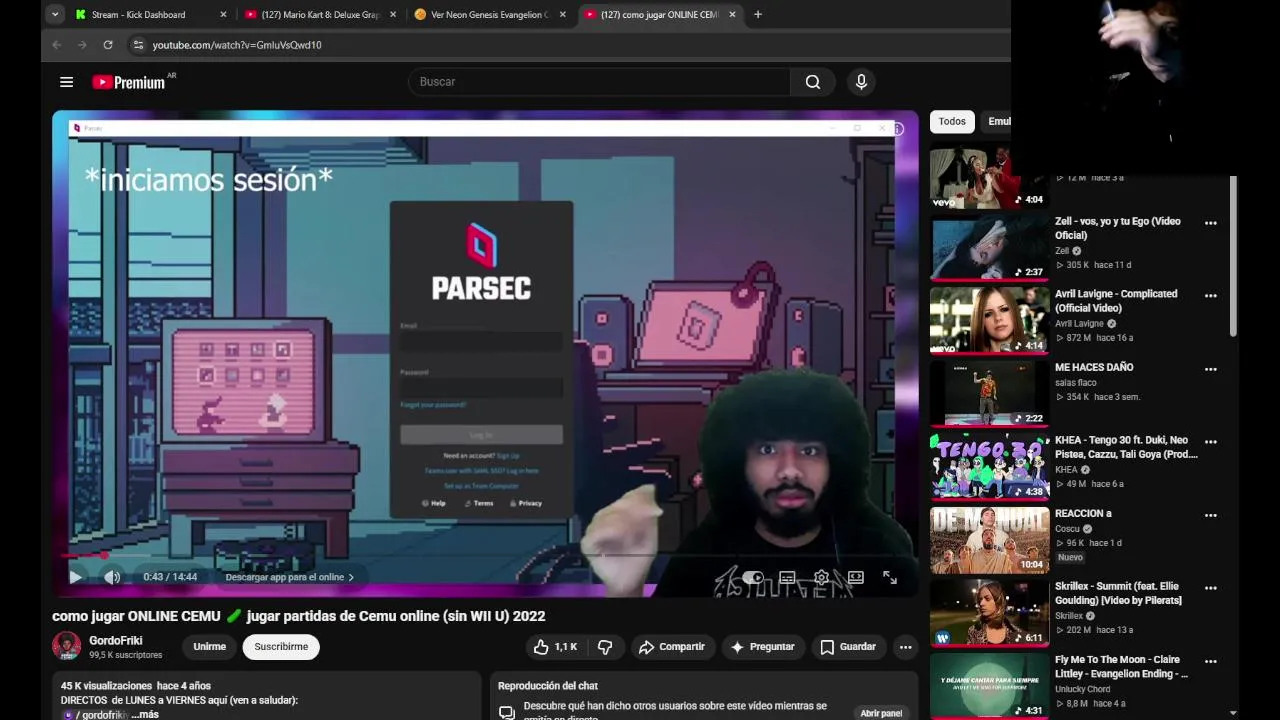Image resolution: width=1280 pixels, height=720 pixels.
Task: Open ME HACES DAÑO video thumbnail
Action: pos(989,393)
